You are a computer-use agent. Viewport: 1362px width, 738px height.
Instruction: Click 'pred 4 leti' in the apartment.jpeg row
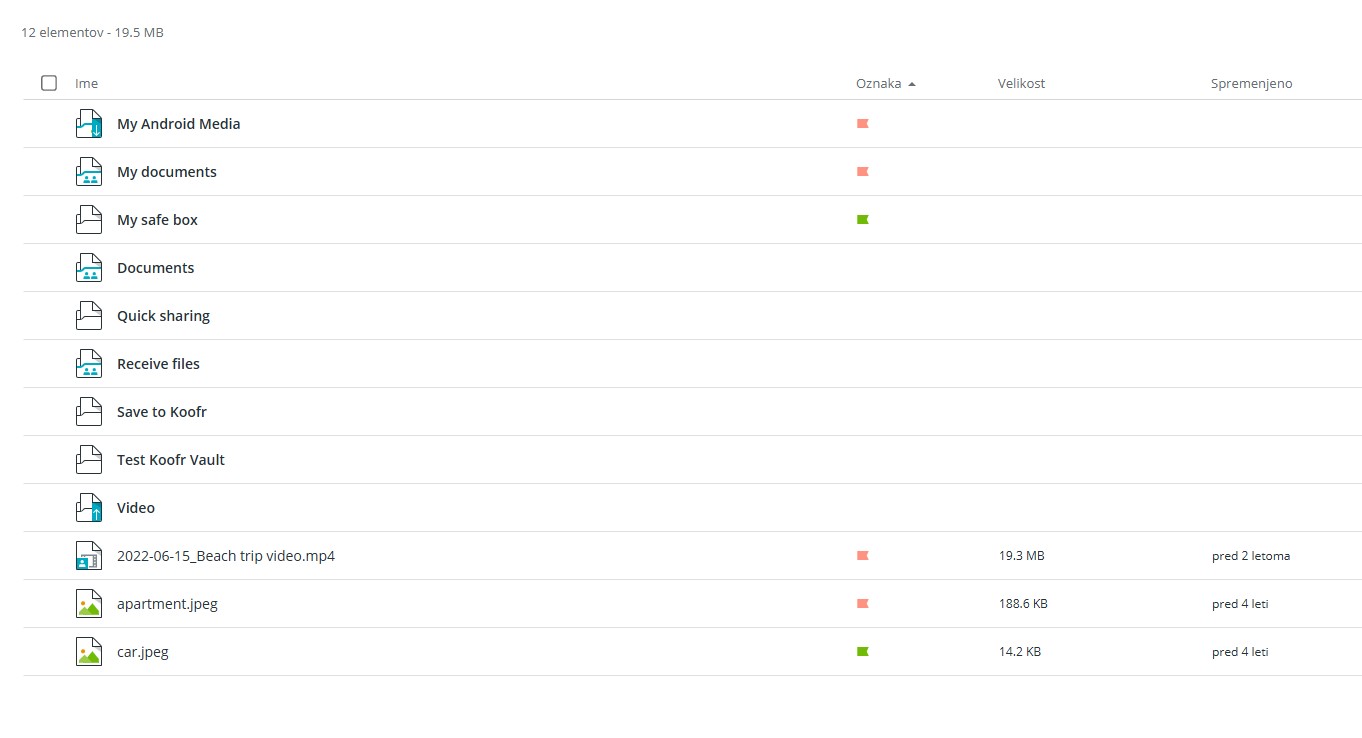click(x=1240, y=604)
